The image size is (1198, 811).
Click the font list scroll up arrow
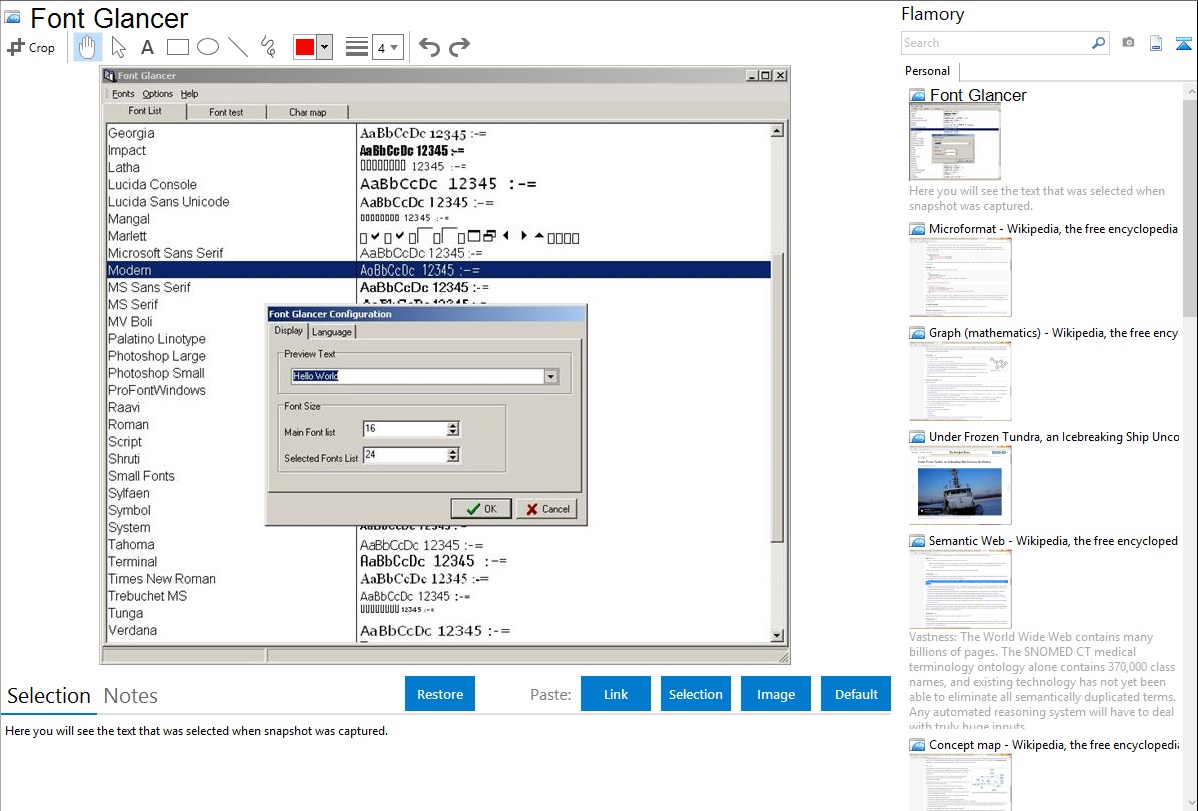coord(777,131)
